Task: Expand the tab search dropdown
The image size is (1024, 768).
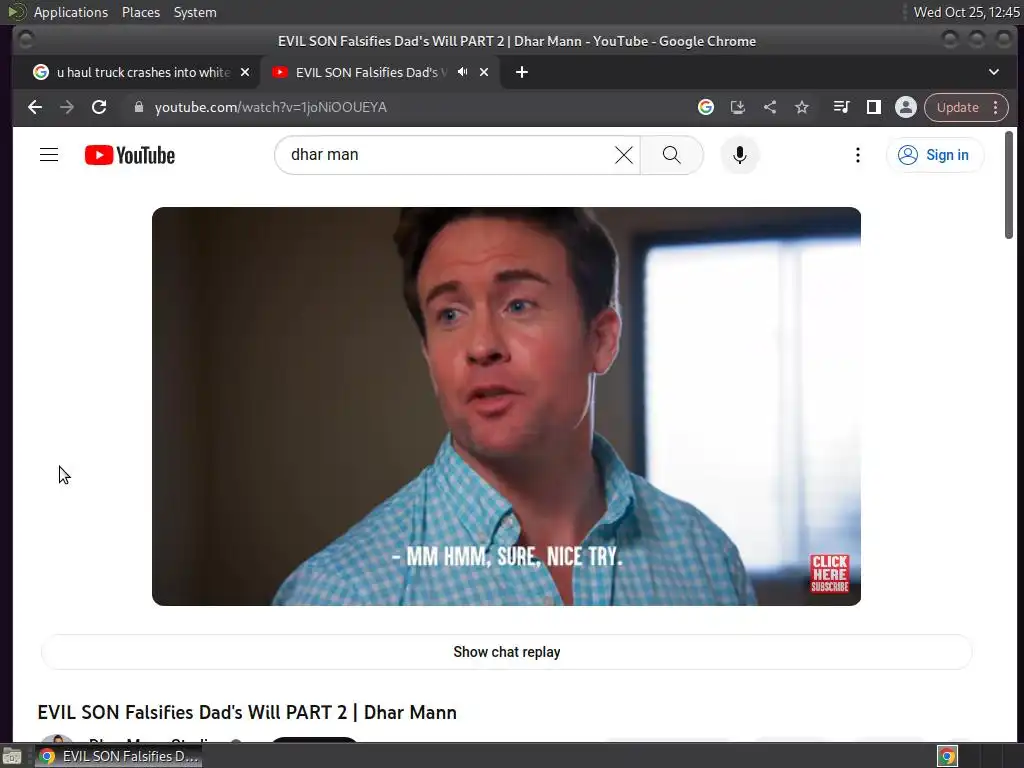Action: [x=993, y=72]
